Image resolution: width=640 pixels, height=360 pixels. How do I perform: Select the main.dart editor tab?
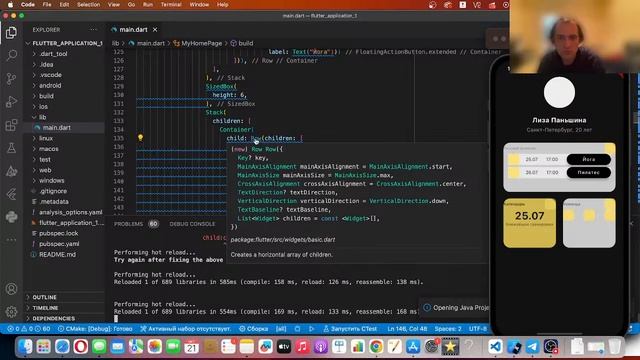133,30
